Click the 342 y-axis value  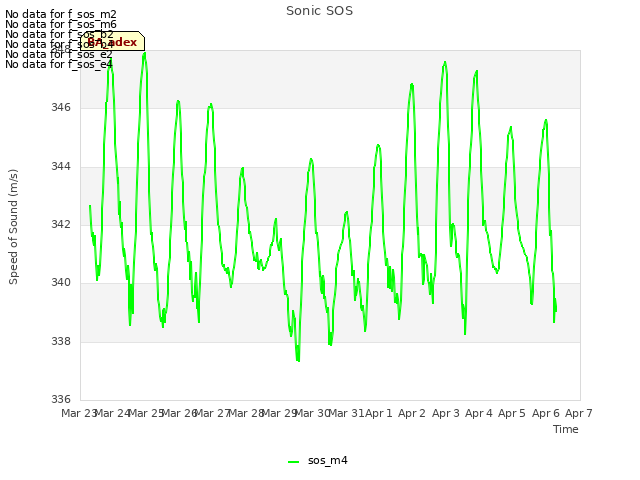[x=61, y=224]
